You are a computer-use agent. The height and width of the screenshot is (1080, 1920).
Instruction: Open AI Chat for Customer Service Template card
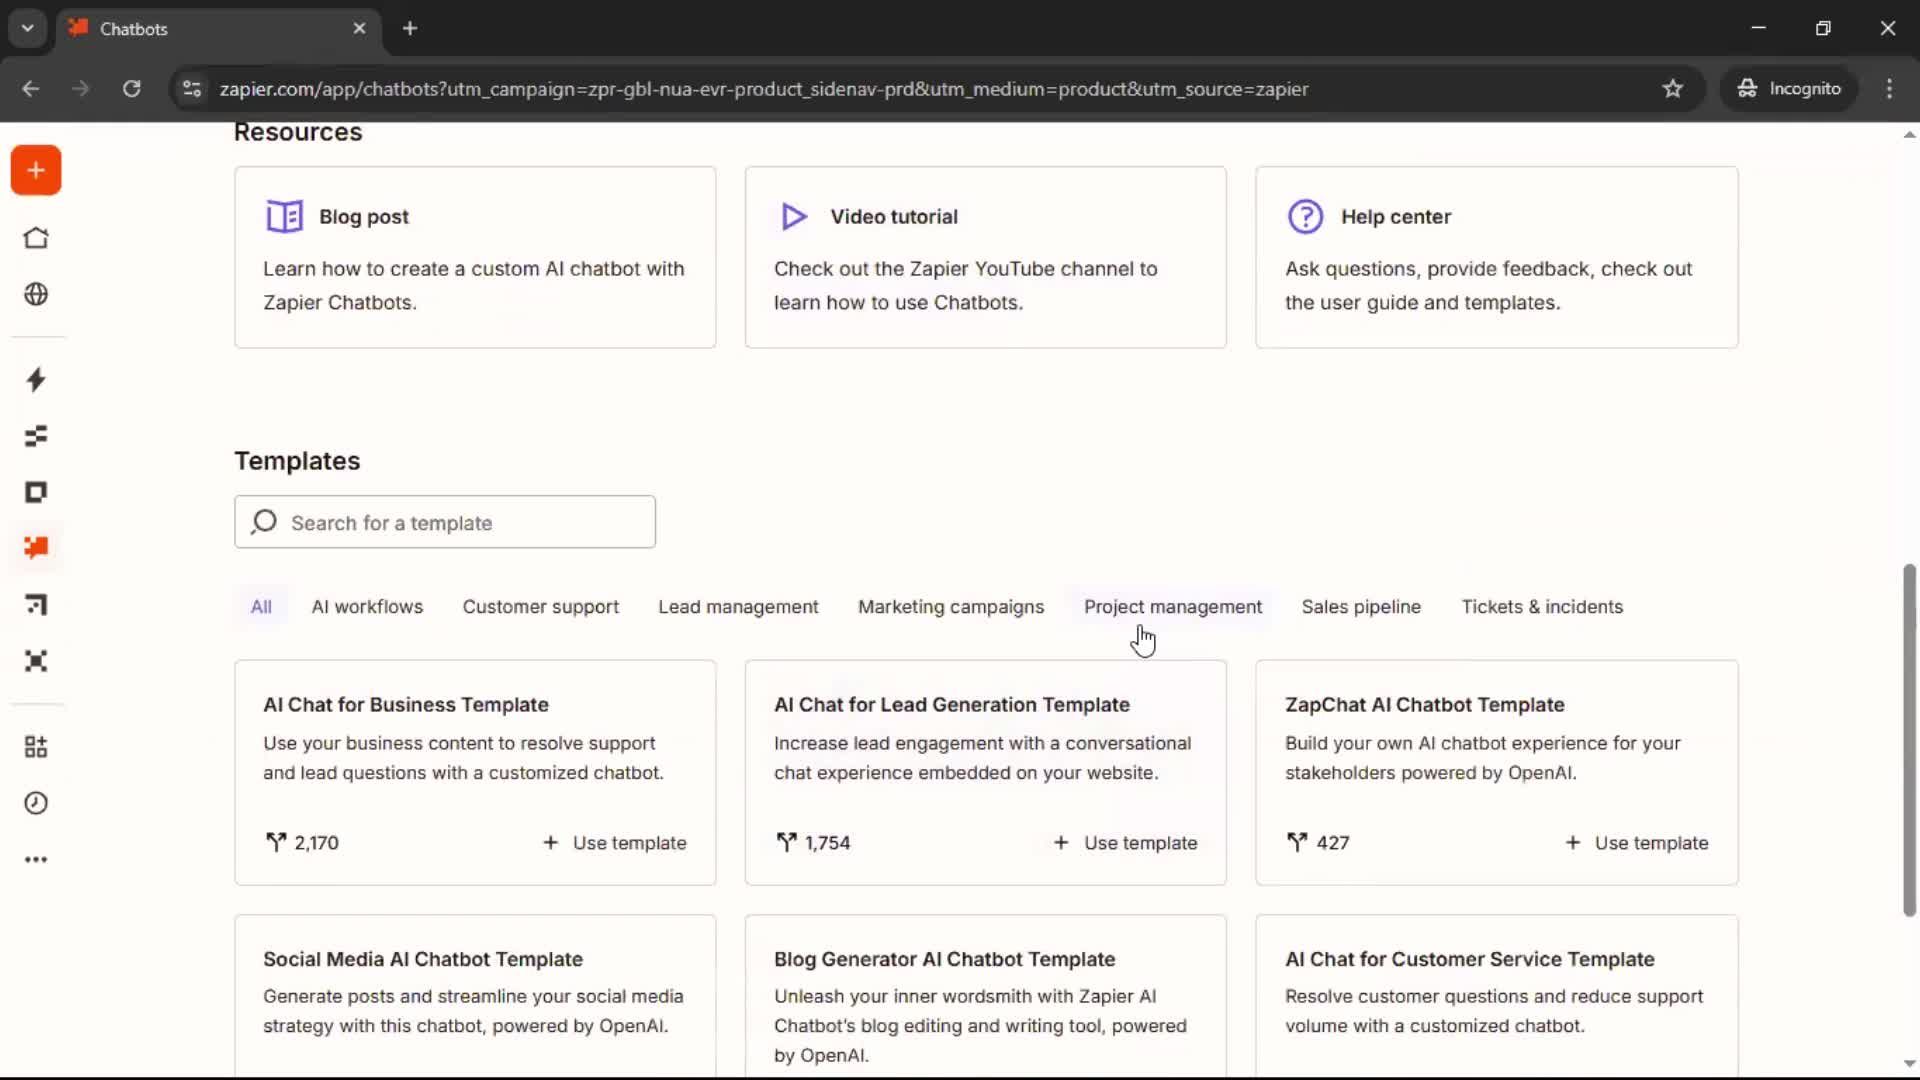coord(1497,997)
